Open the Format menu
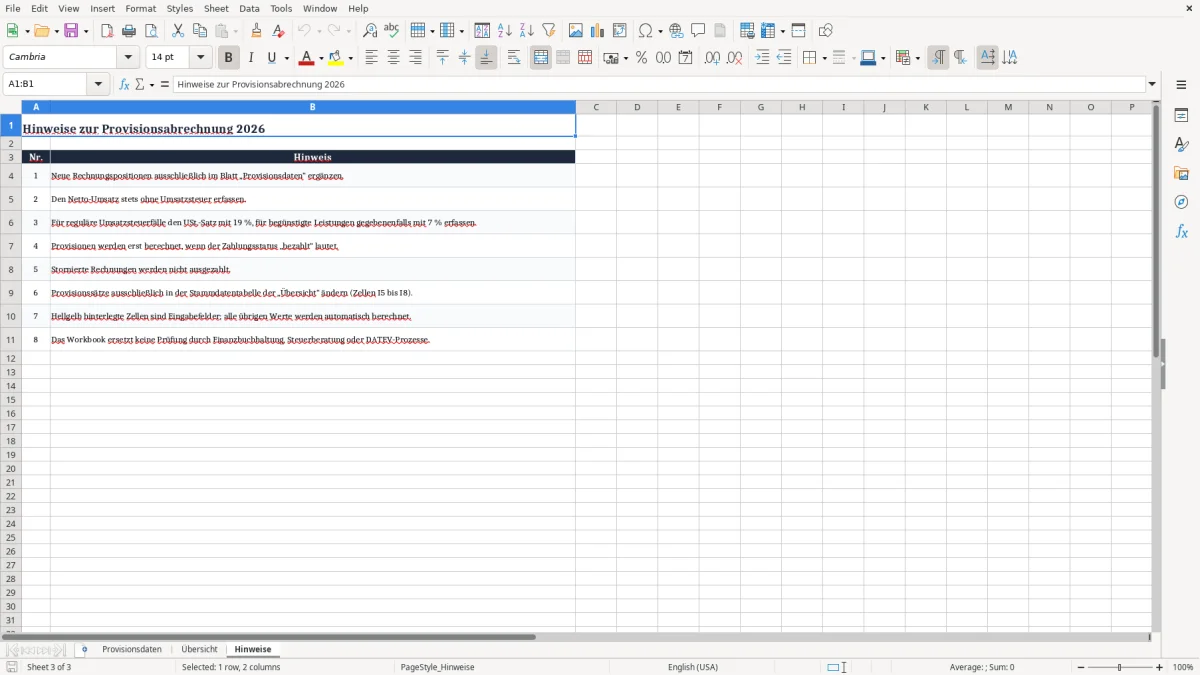1200x675 pixels. point(141,8)
